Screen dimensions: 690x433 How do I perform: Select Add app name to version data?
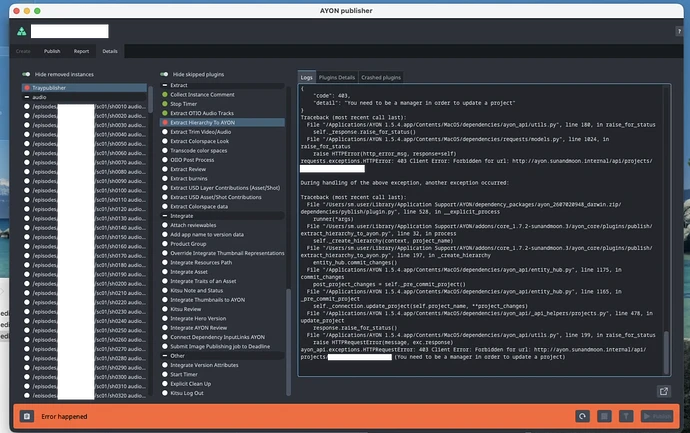click(x=222, y=235)
